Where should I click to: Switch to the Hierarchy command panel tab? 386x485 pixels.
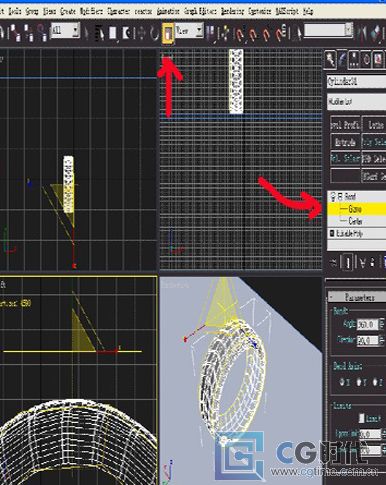[354, 59]
